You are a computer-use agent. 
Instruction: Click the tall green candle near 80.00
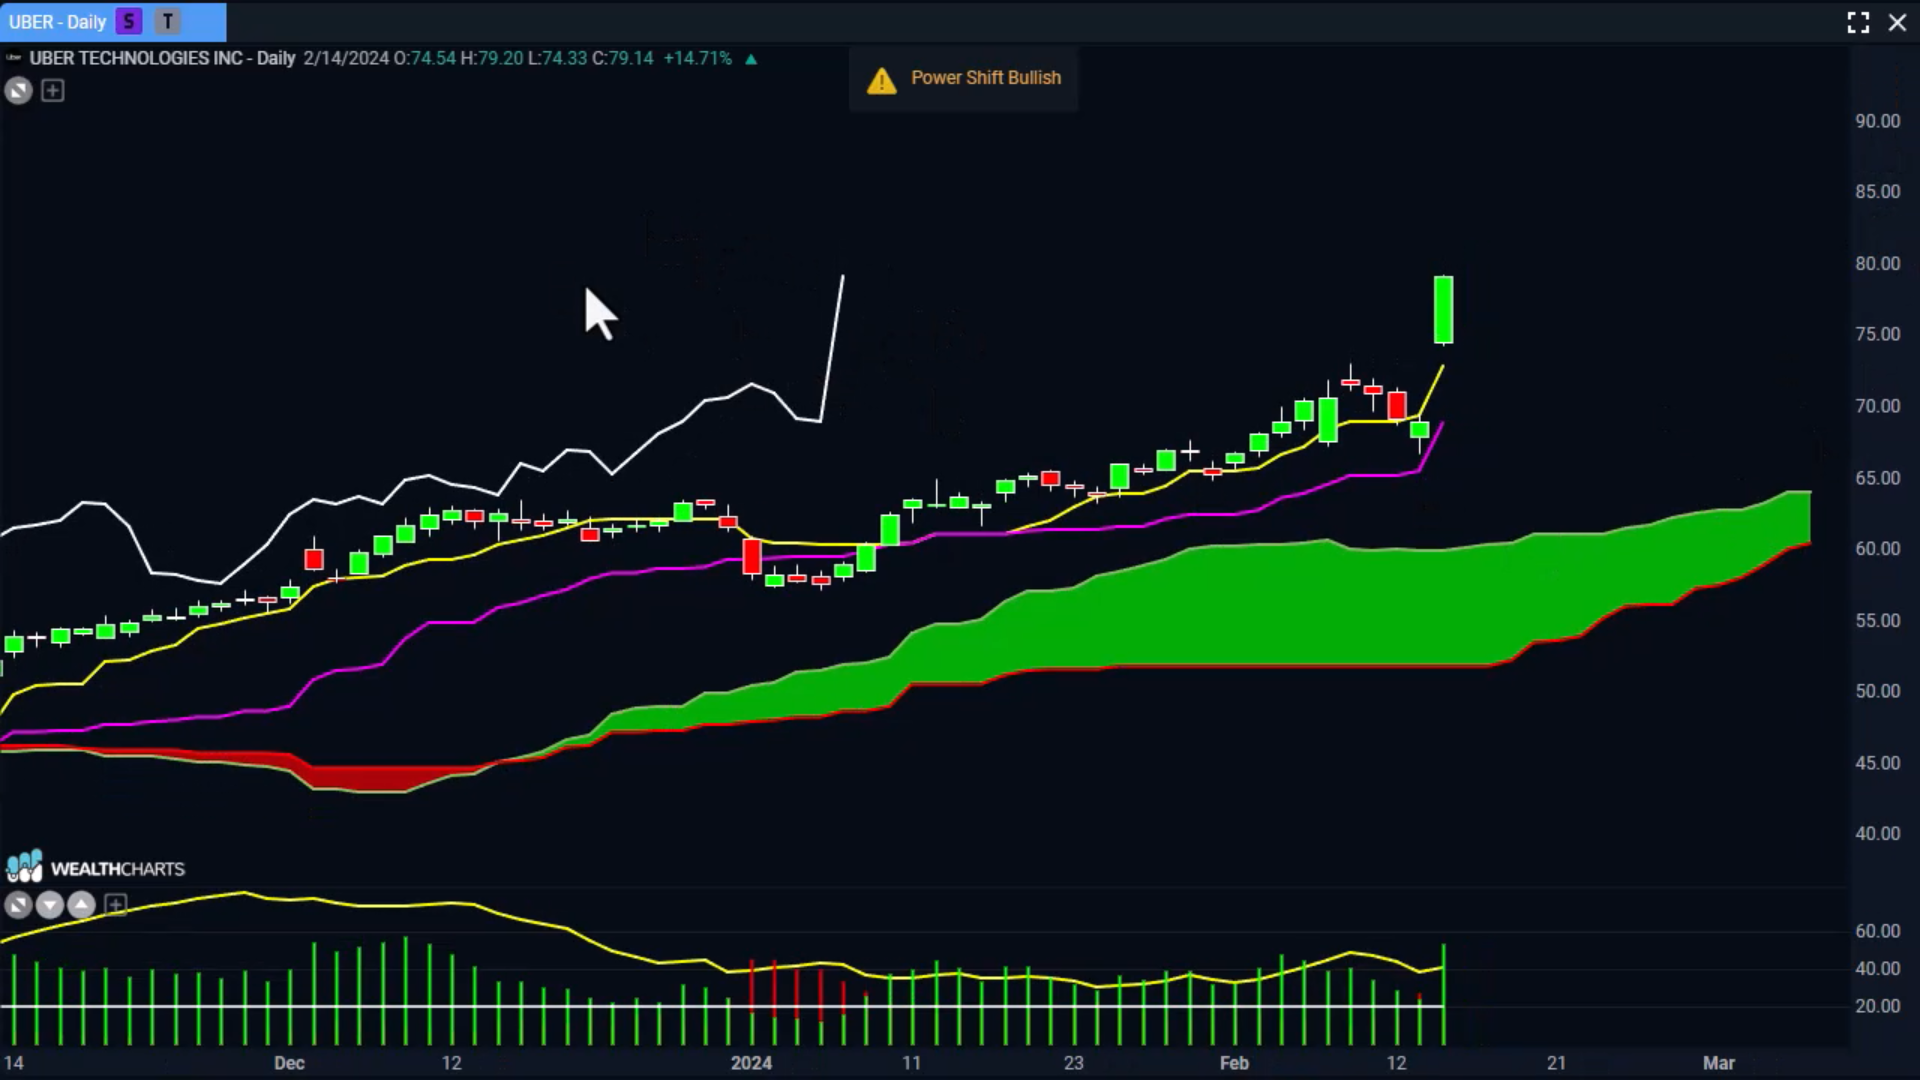tap(1443, 310)
